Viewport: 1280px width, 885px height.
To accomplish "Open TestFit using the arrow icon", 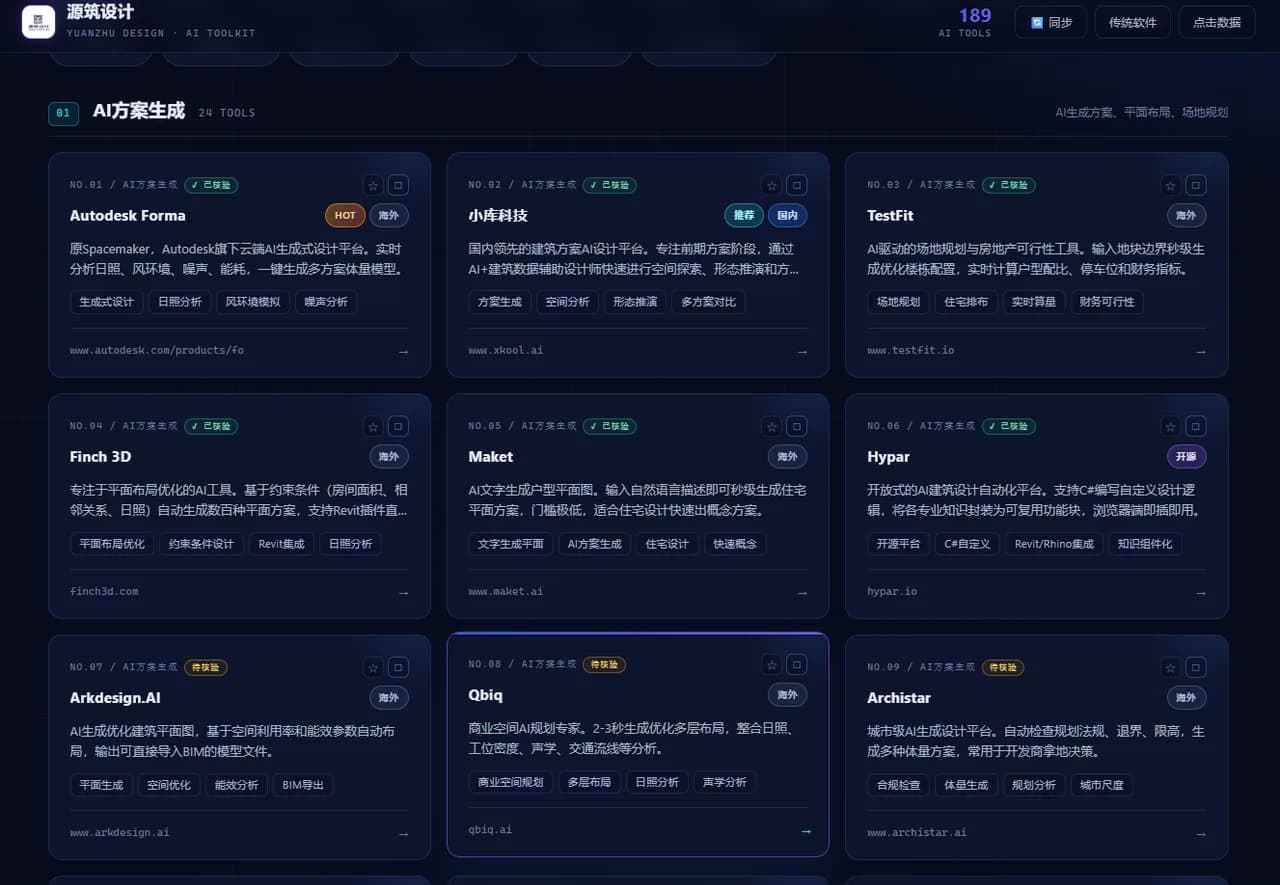I will tap(1201, 352).
